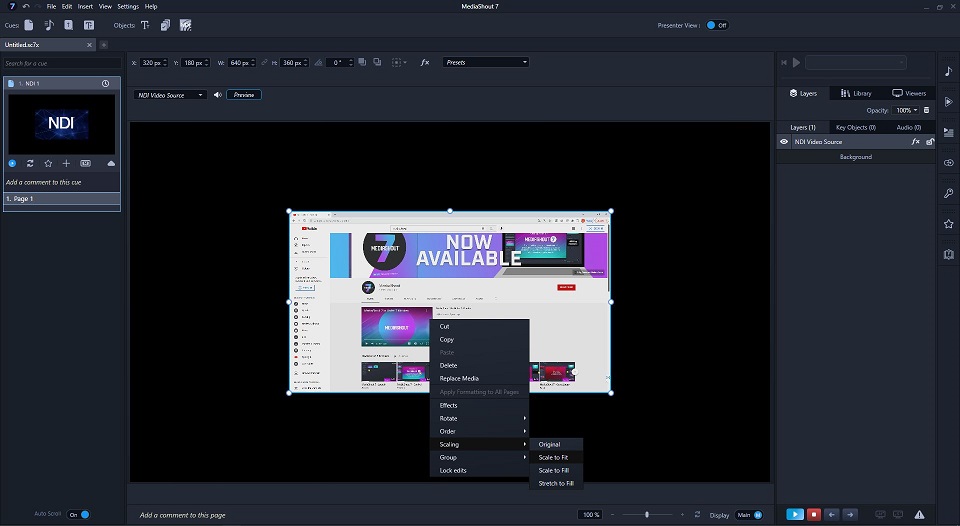The image size is (960, 526).
Task: Select Replace Media in context menu
Action: 479,378
